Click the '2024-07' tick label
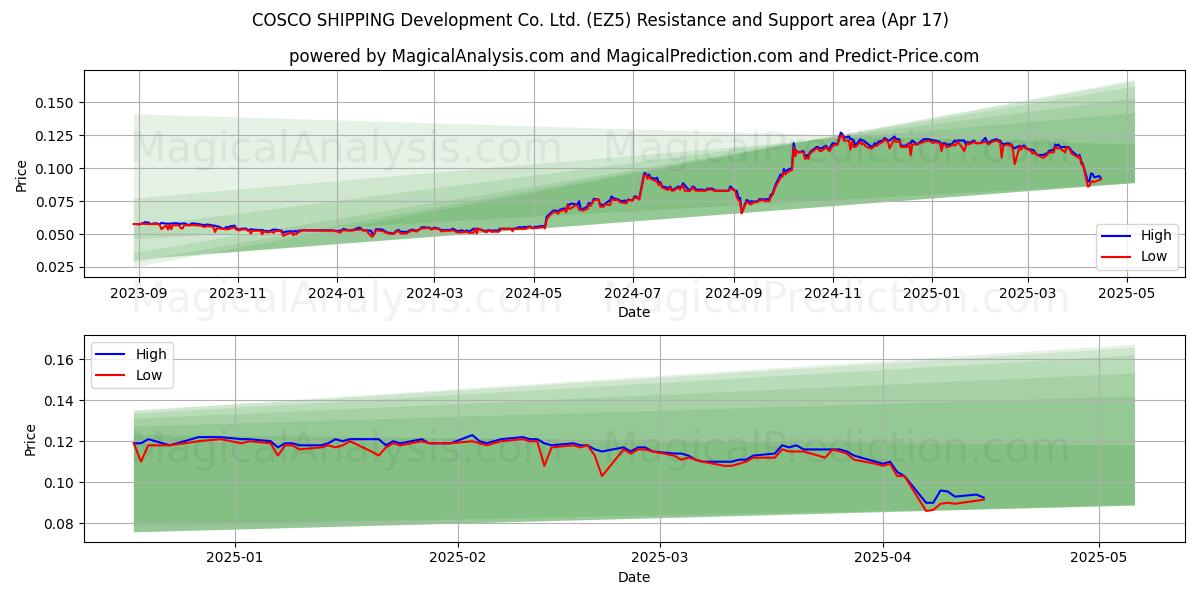 coord(632,293)
